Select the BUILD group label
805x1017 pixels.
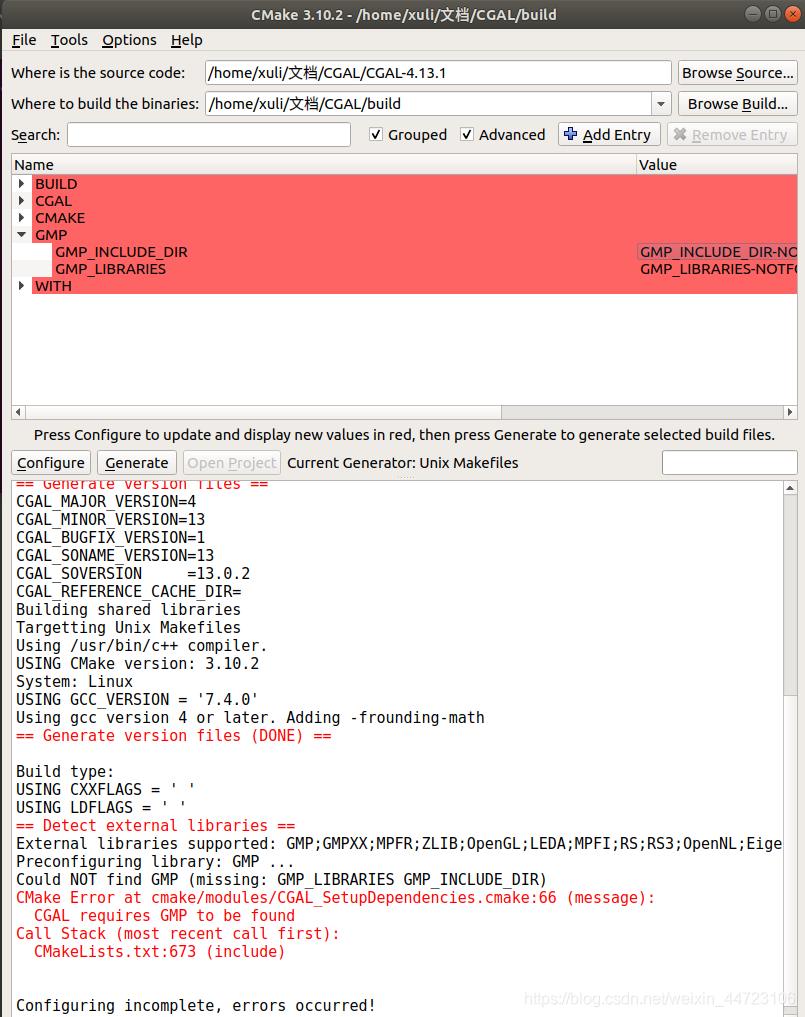(56, 184)
